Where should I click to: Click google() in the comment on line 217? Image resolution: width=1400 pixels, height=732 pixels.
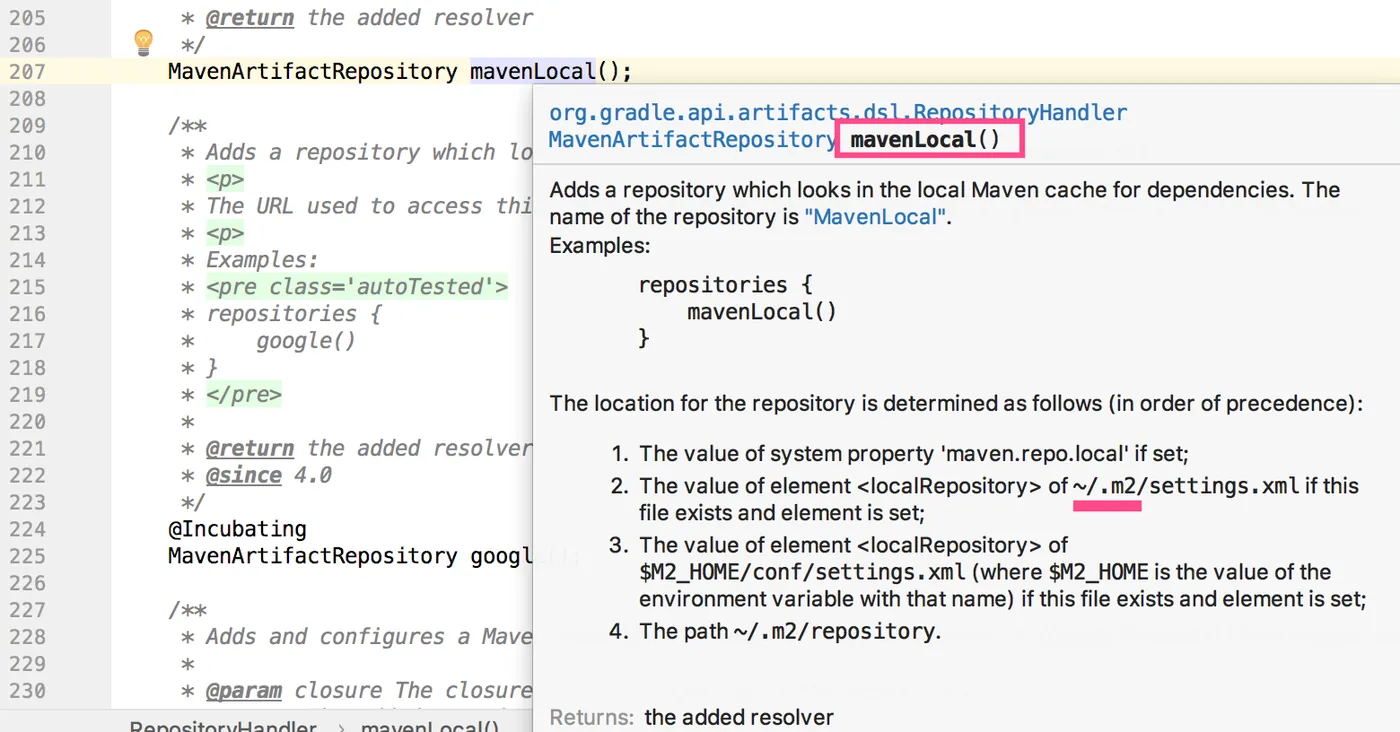306,341
